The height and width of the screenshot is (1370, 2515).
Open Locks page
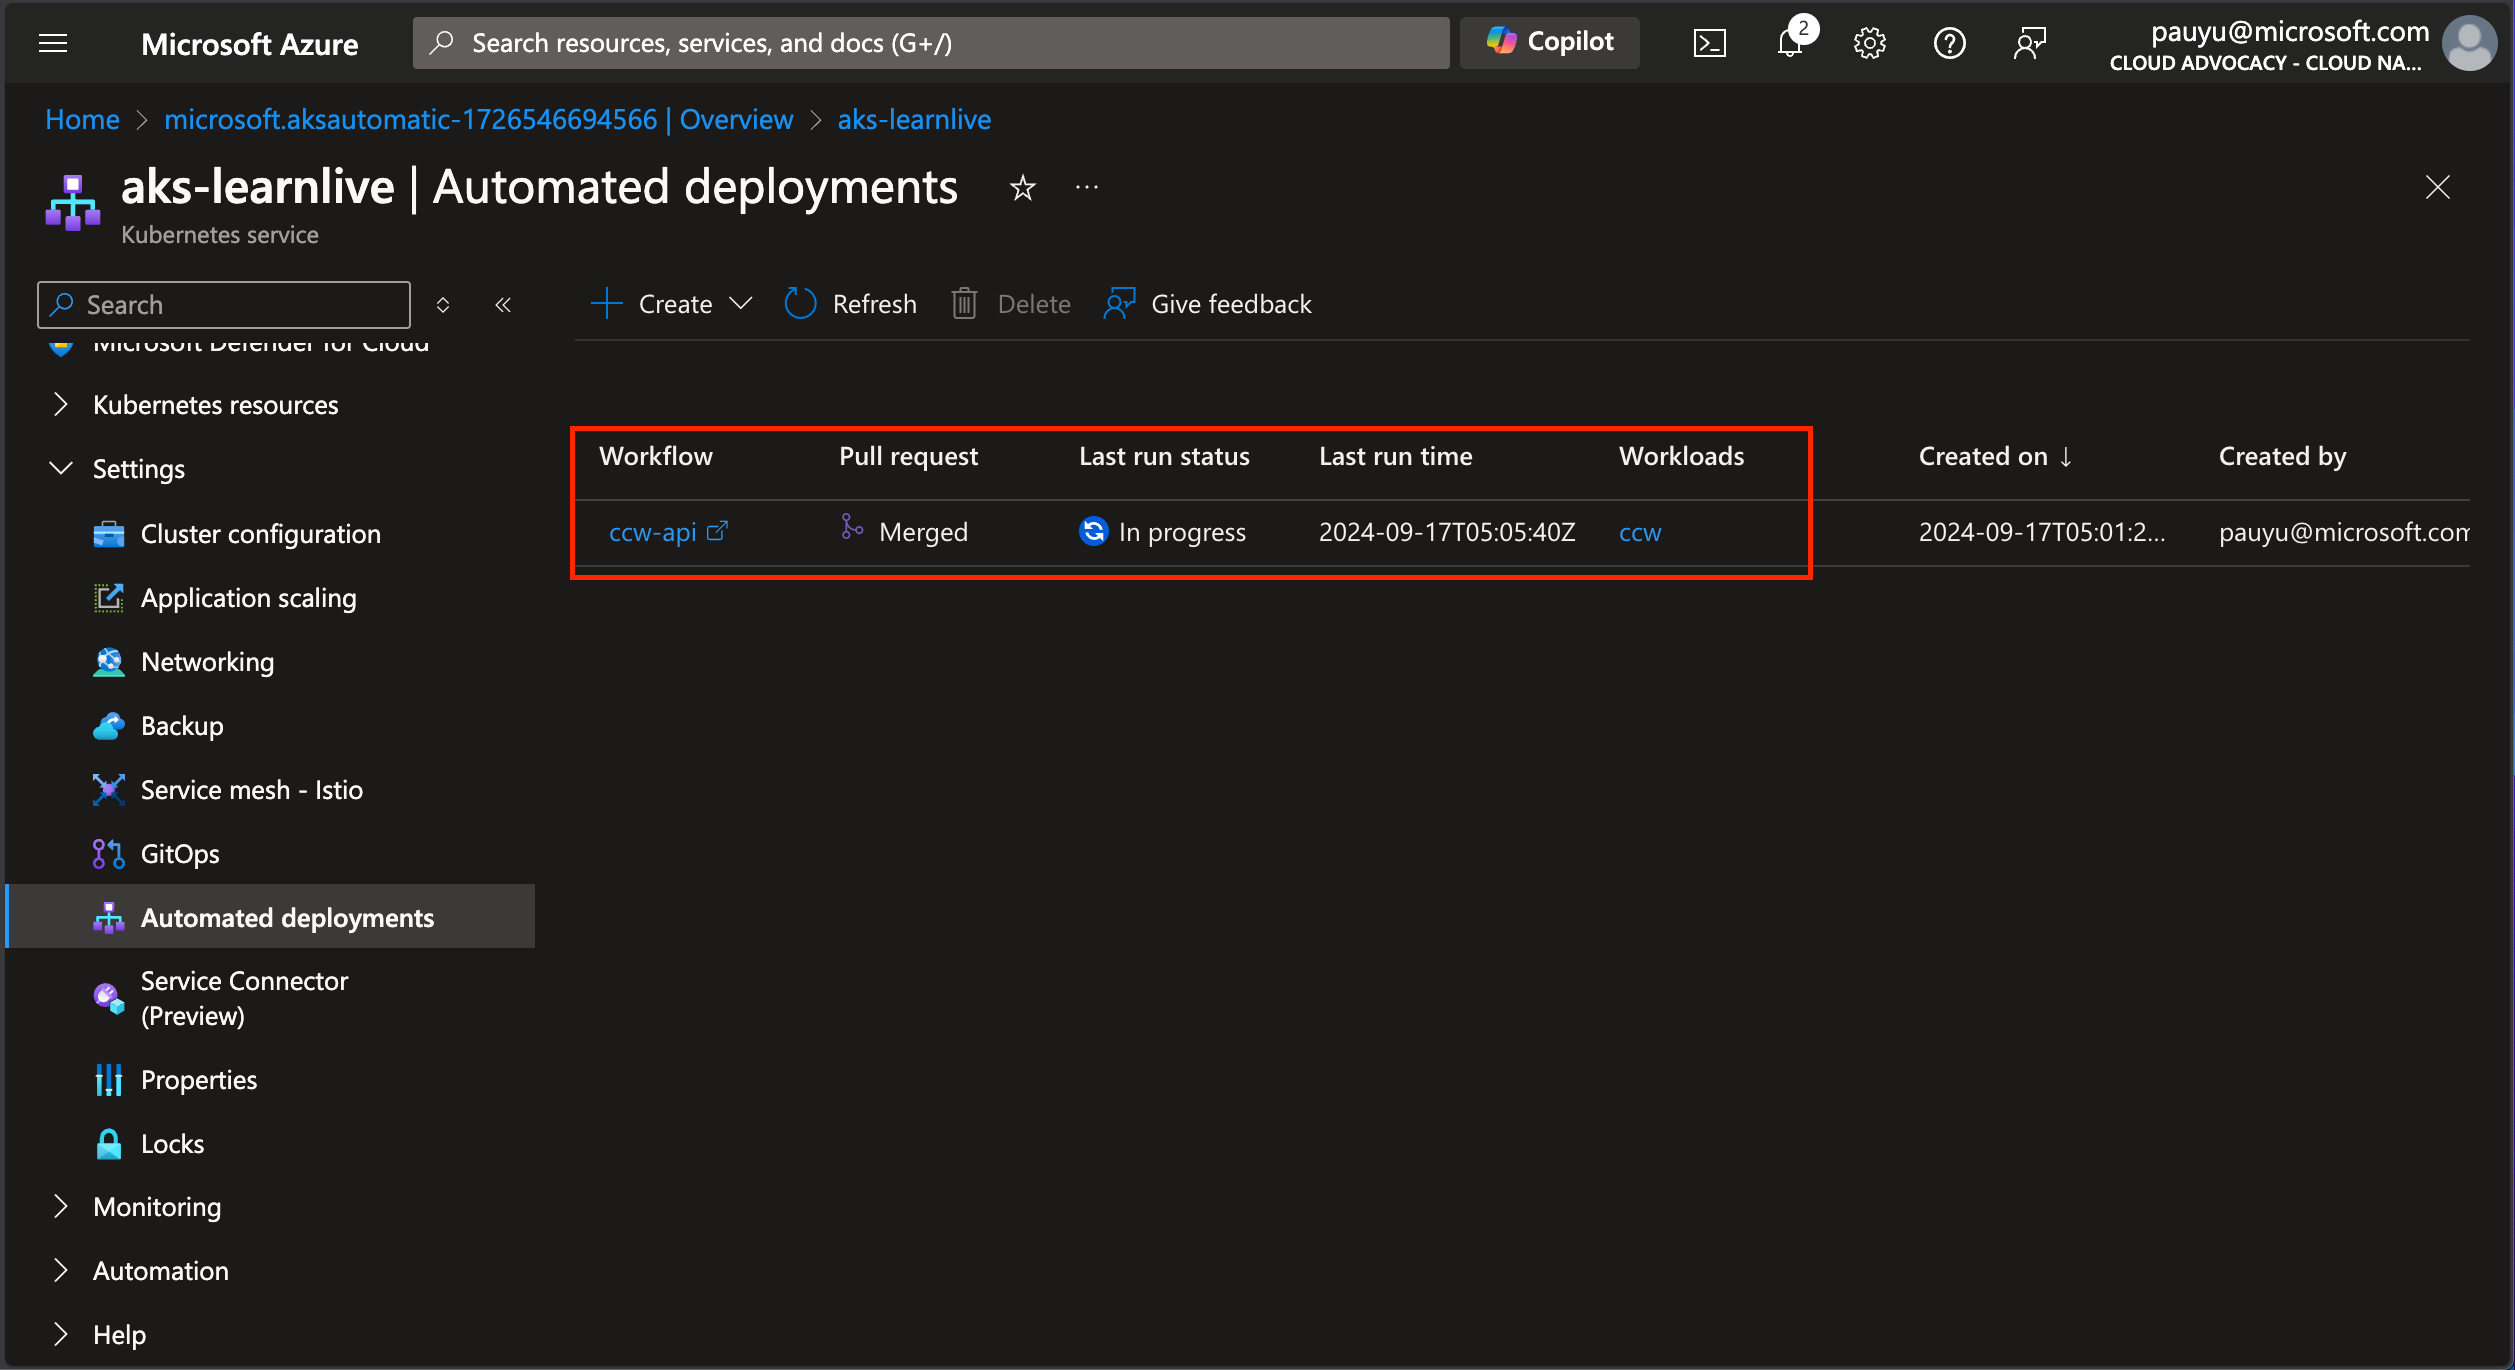coord(172,1144)
